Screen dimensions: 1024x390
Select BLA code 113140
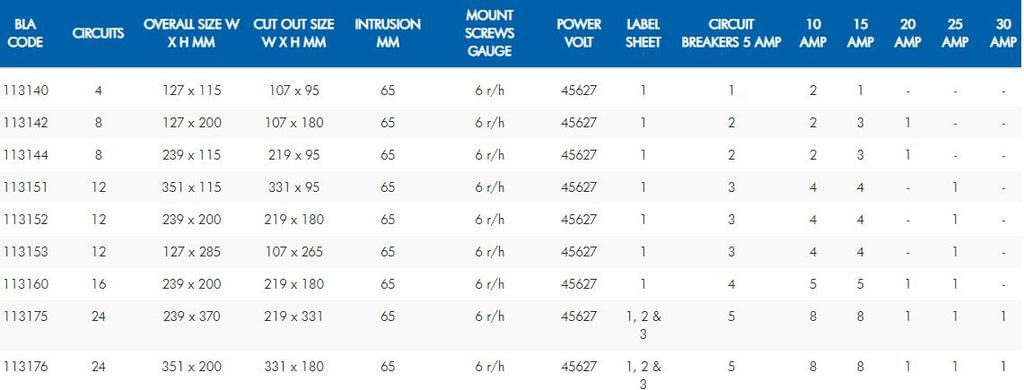[x=26, y=90]
